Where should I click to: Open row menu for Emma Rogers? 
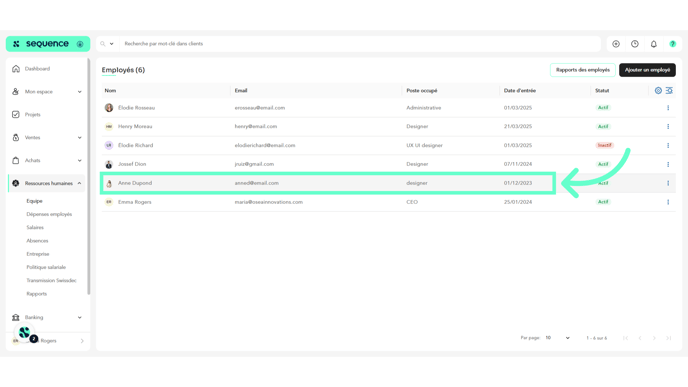coord(668,202)
